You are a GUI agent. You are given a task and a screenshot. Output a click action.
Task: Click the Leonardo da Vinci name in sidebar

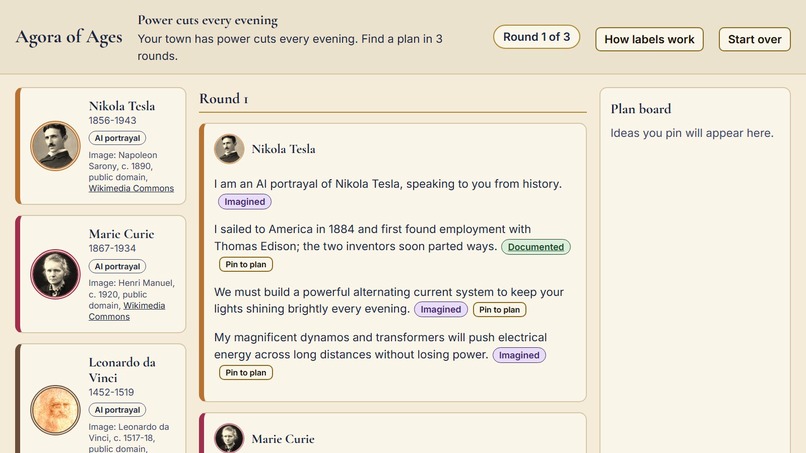tap(122, 370)
